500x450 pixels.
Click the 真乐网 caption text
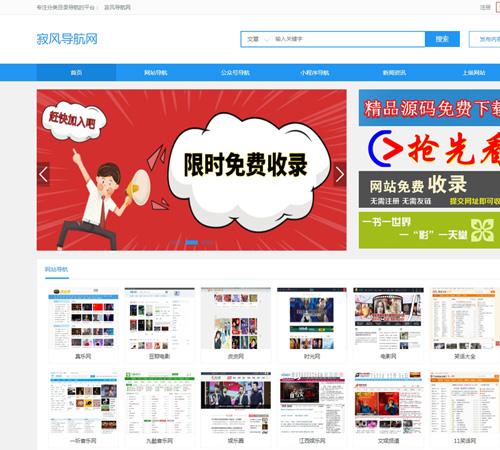pyautogui.click(x=83, y=356)
